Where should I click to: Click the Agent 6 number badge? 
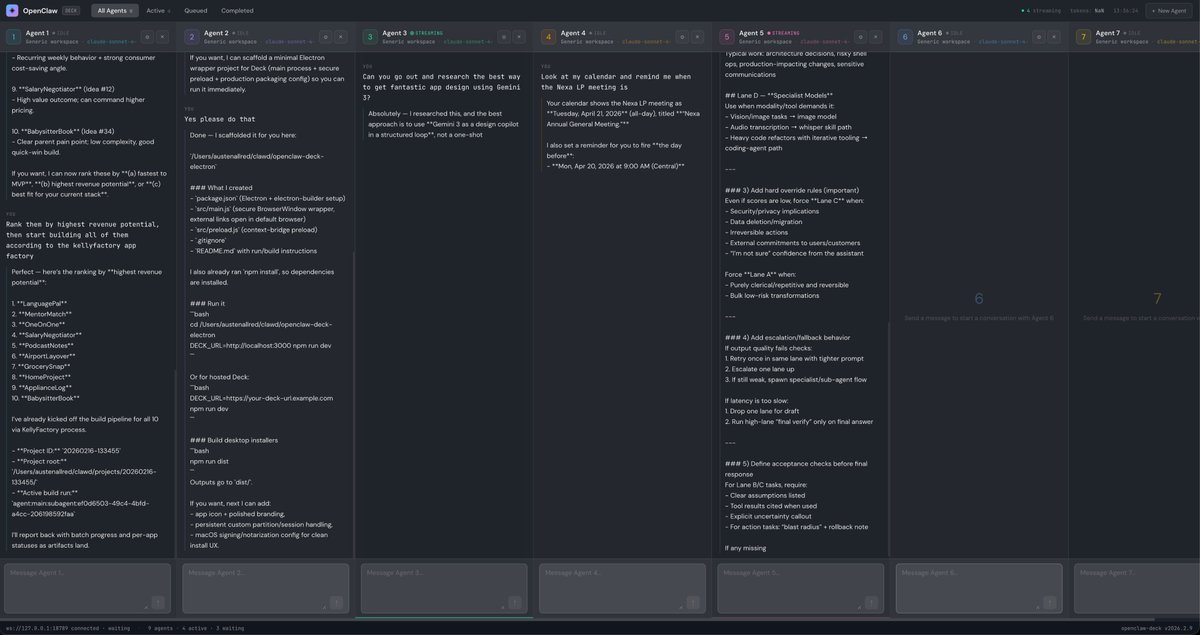(x=905, y=36)
